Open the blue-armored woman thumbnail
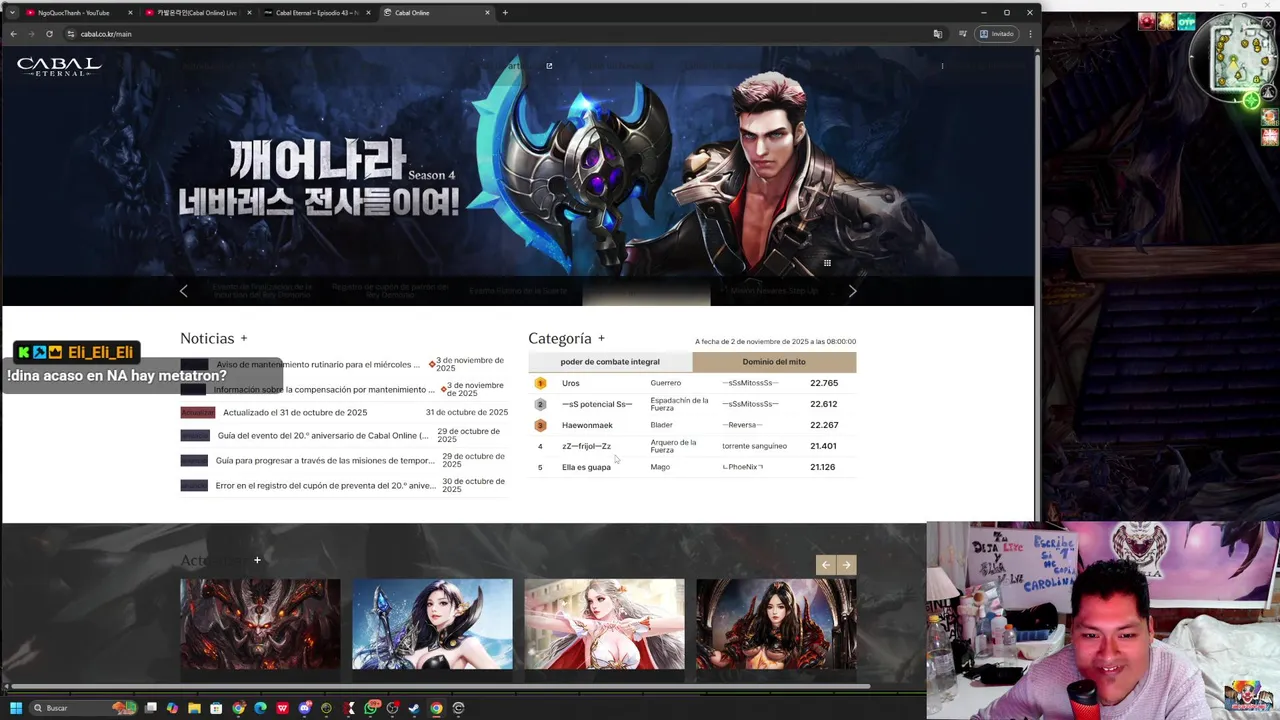Screen dimensions: 1280x720 [x=432, y=624]
